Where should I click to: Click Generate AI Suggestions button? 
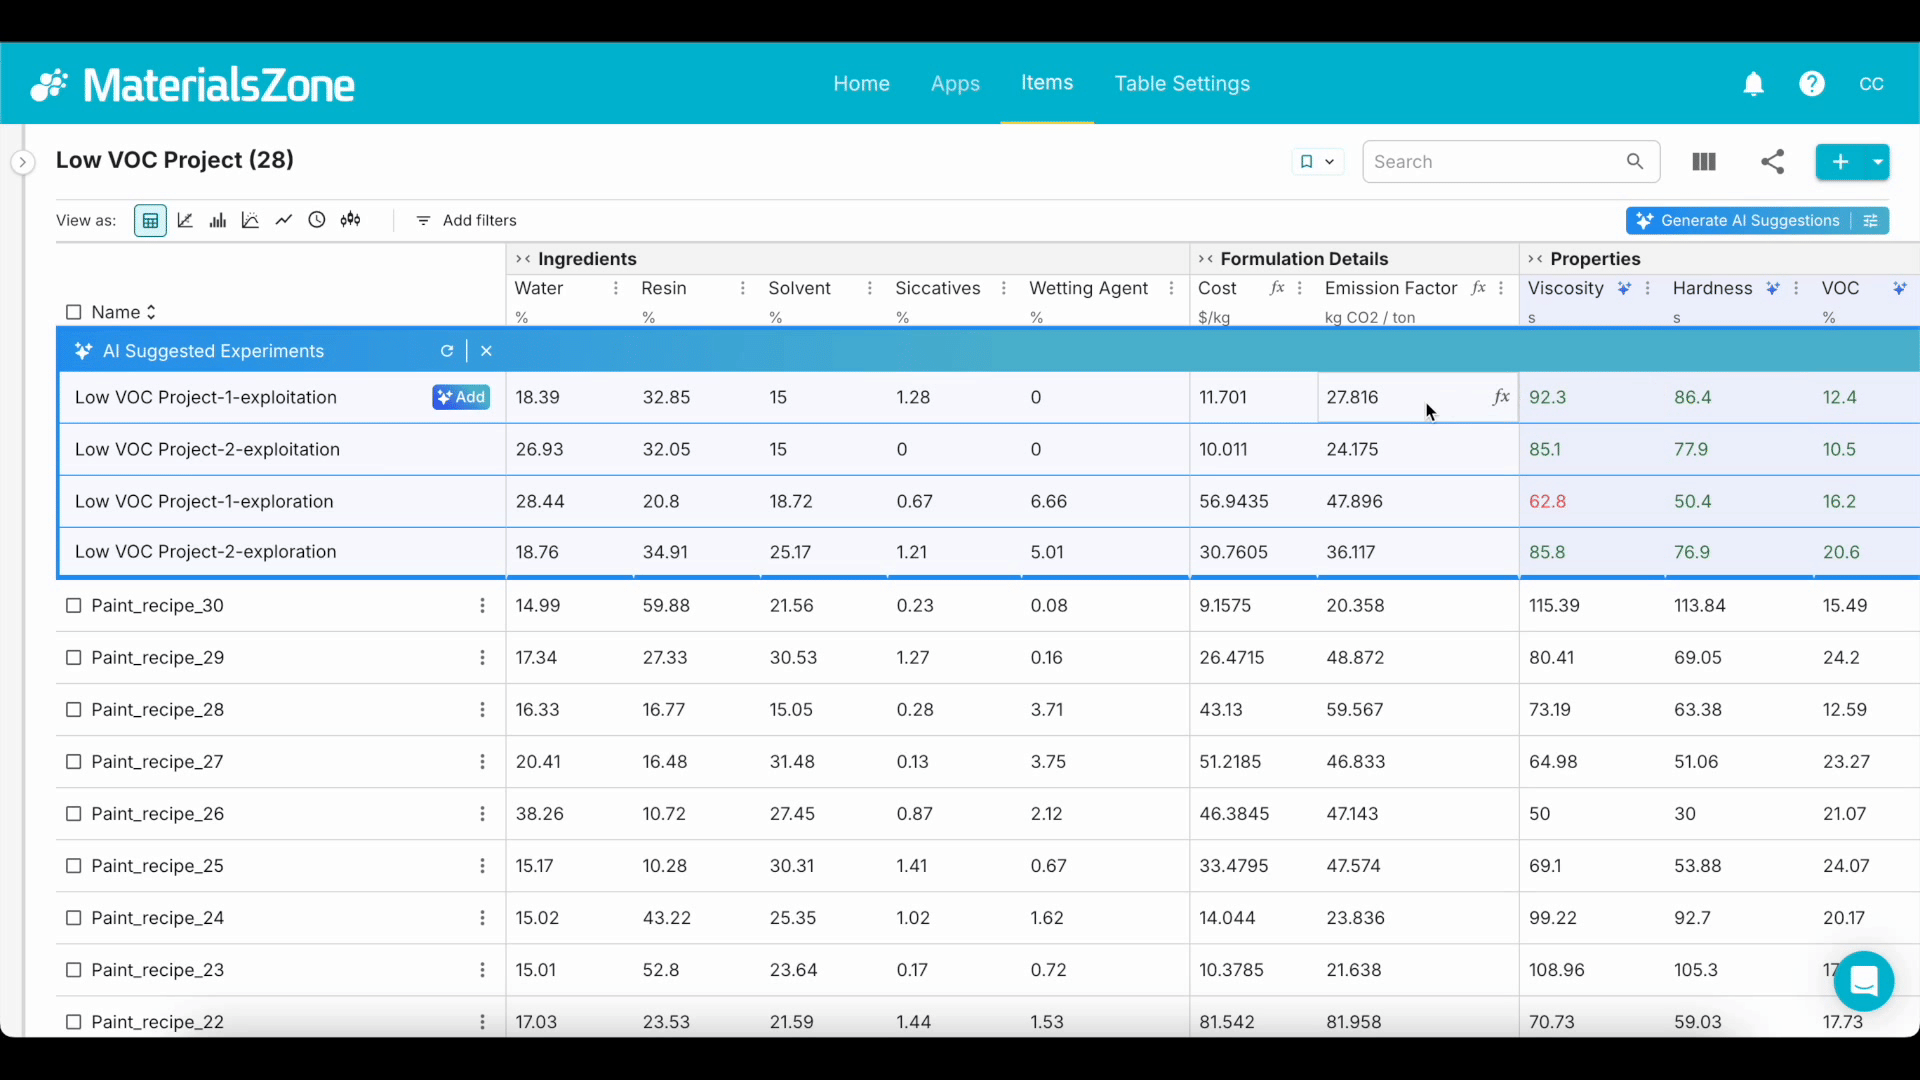tap(1740, 221)
